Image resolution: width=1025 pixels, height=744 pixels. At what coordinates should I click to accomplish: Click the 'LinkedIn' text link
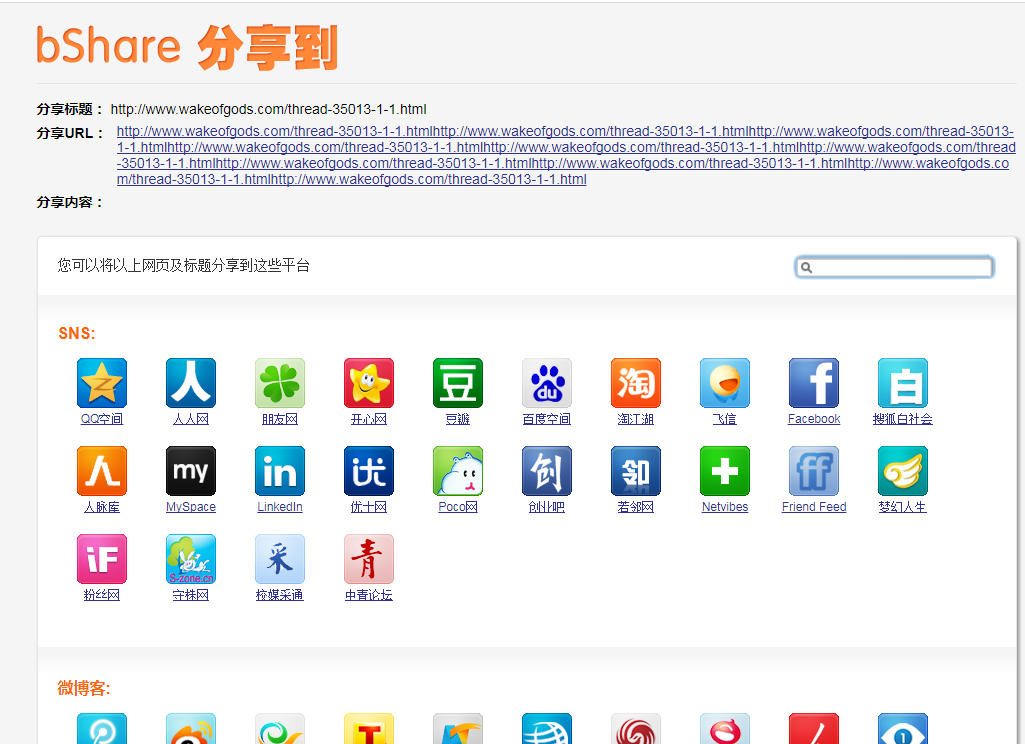(x=280, y=507)
